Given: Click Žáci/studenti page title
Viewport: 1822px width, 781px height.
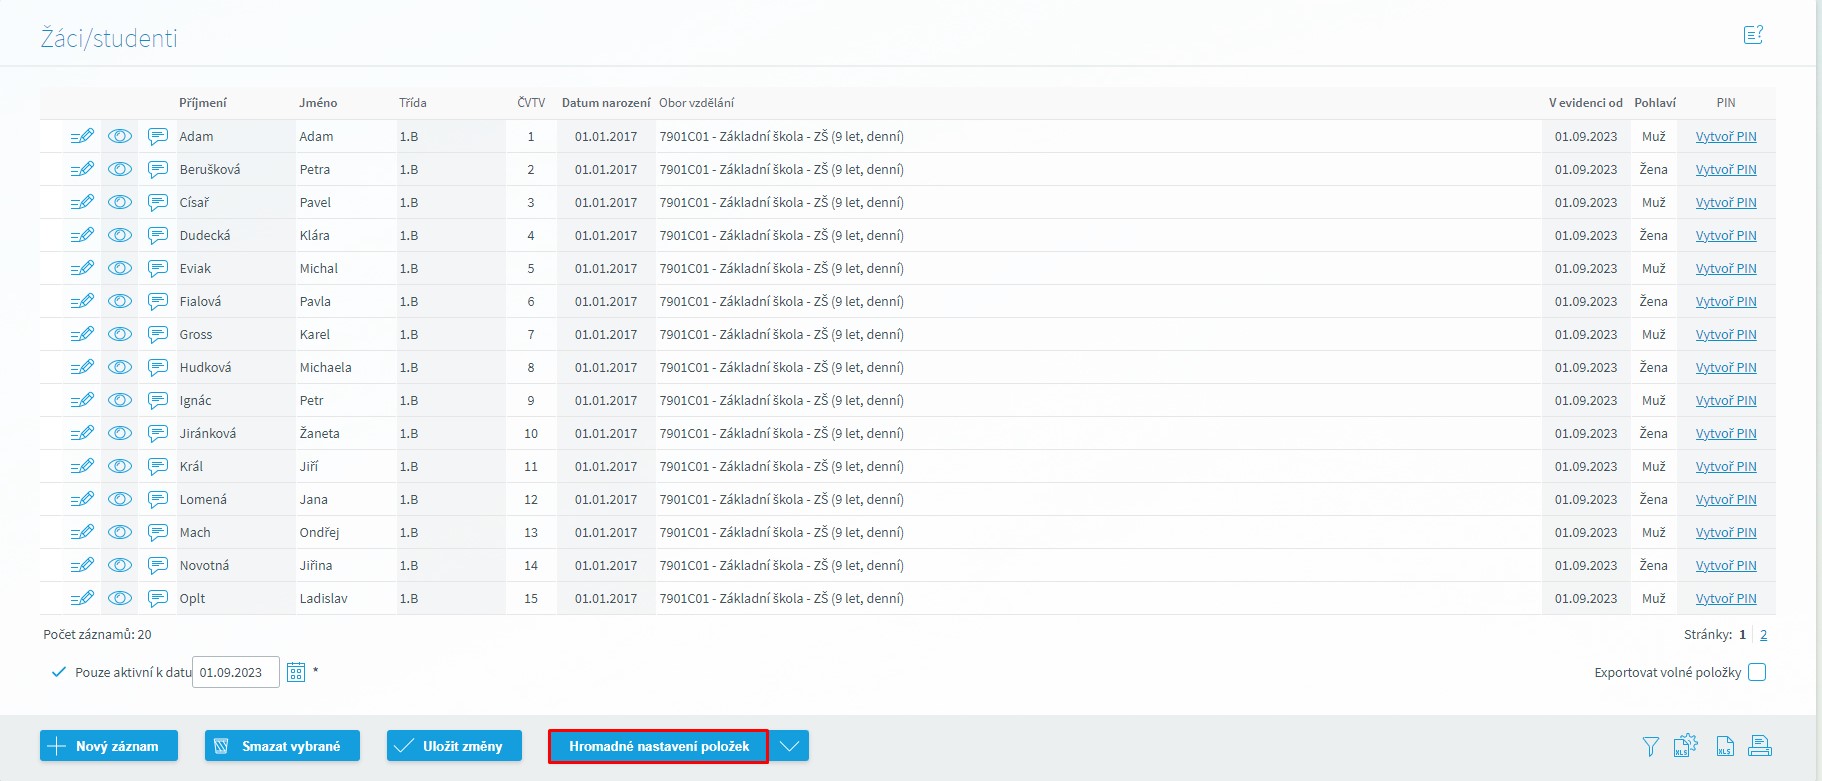Looking at the screenshot, I should click(109, 38).
